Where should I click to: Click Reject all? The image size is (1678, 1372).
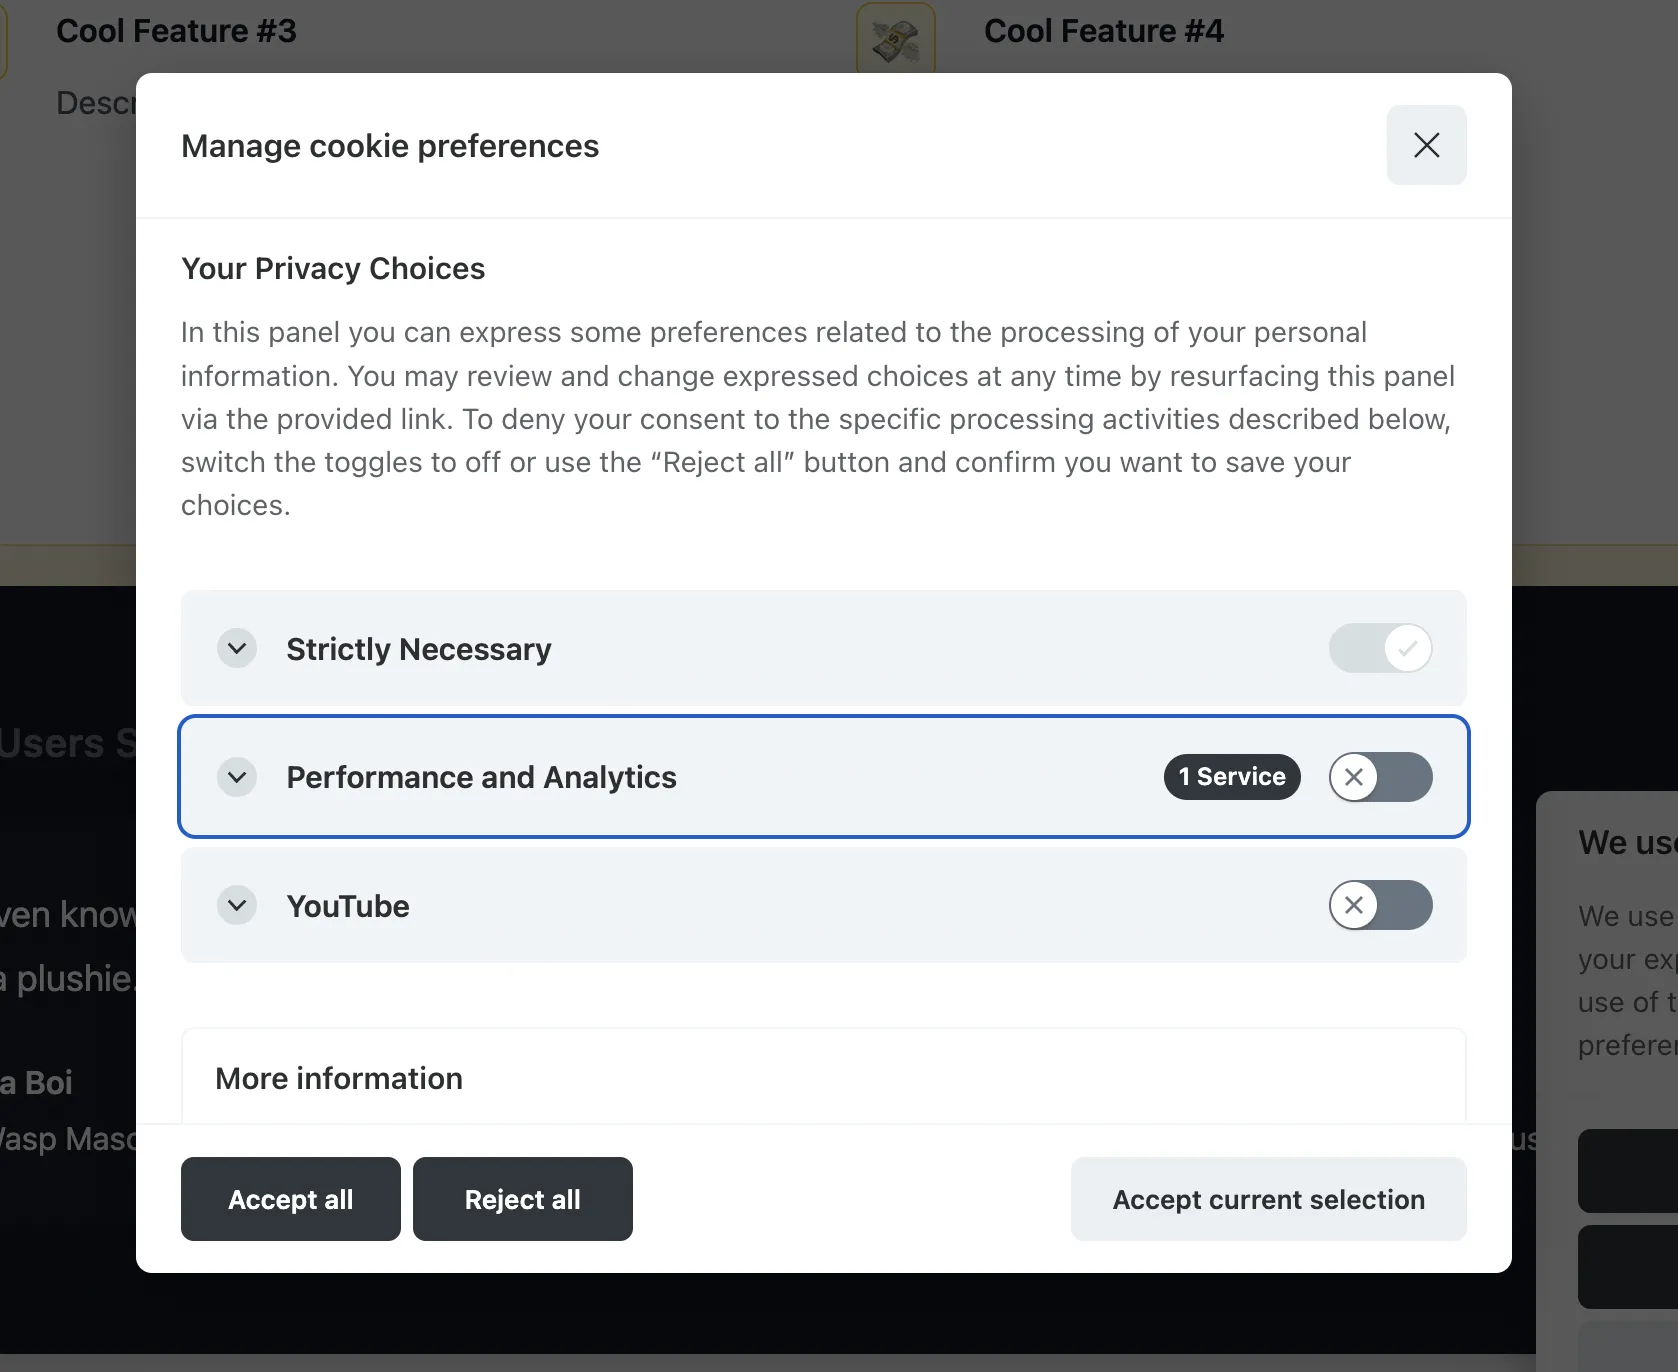522,1199
